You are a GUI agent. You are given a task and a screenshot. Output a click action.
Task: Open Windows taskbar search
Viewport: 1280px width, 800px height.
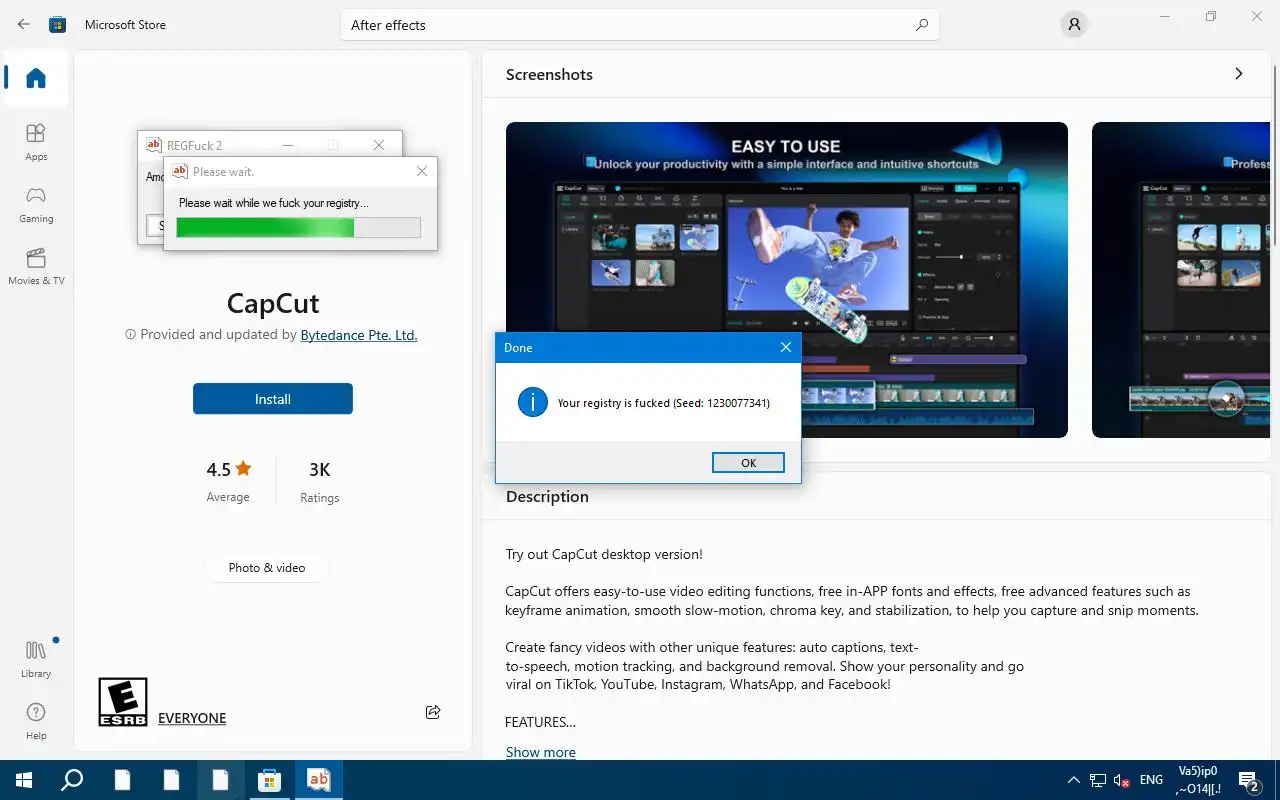pyautogui.click(x=72, y=780)
